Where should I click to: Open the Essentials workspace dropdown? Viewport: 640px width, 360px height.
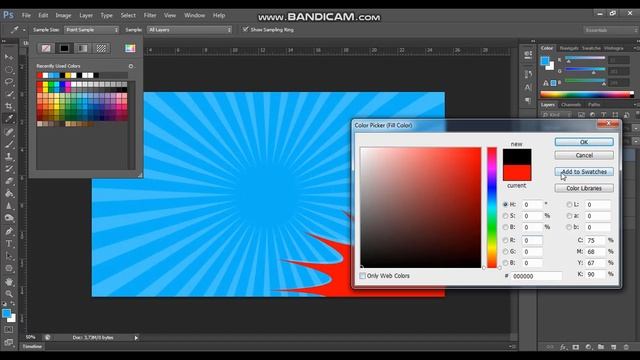[x=610, y=30]
